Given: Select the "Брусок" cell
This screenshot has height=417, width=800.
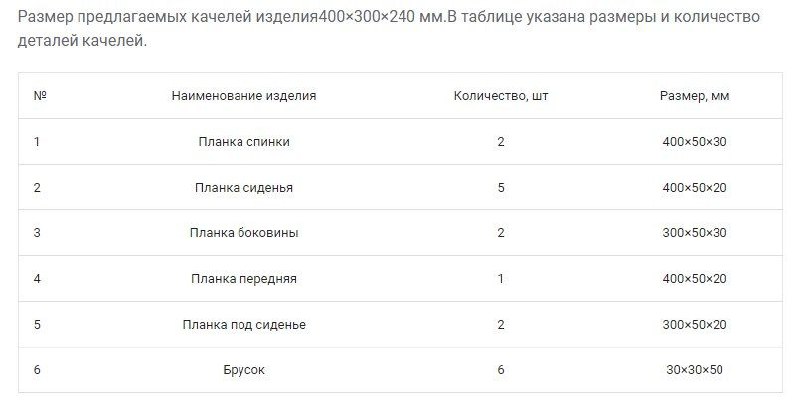Looking at the screenshot, I should tap(244, 370).
